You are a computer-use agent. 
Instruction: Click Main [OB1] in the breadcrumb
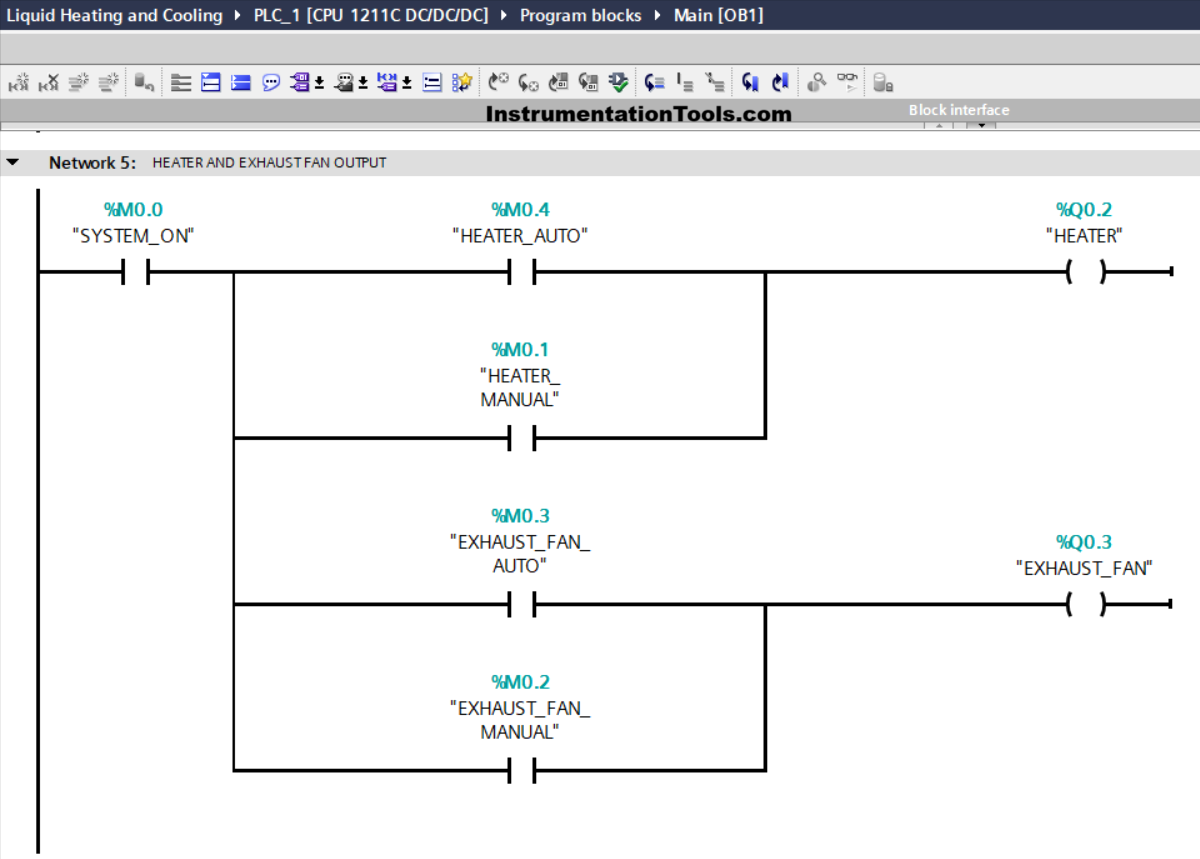coord(718,15)
